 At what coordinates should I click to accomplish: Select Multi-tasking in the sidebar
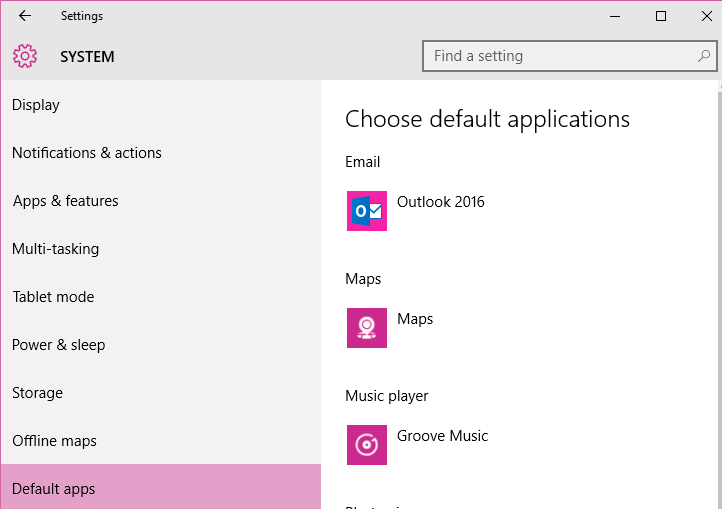pyautogui.click(x=55, y=249)
